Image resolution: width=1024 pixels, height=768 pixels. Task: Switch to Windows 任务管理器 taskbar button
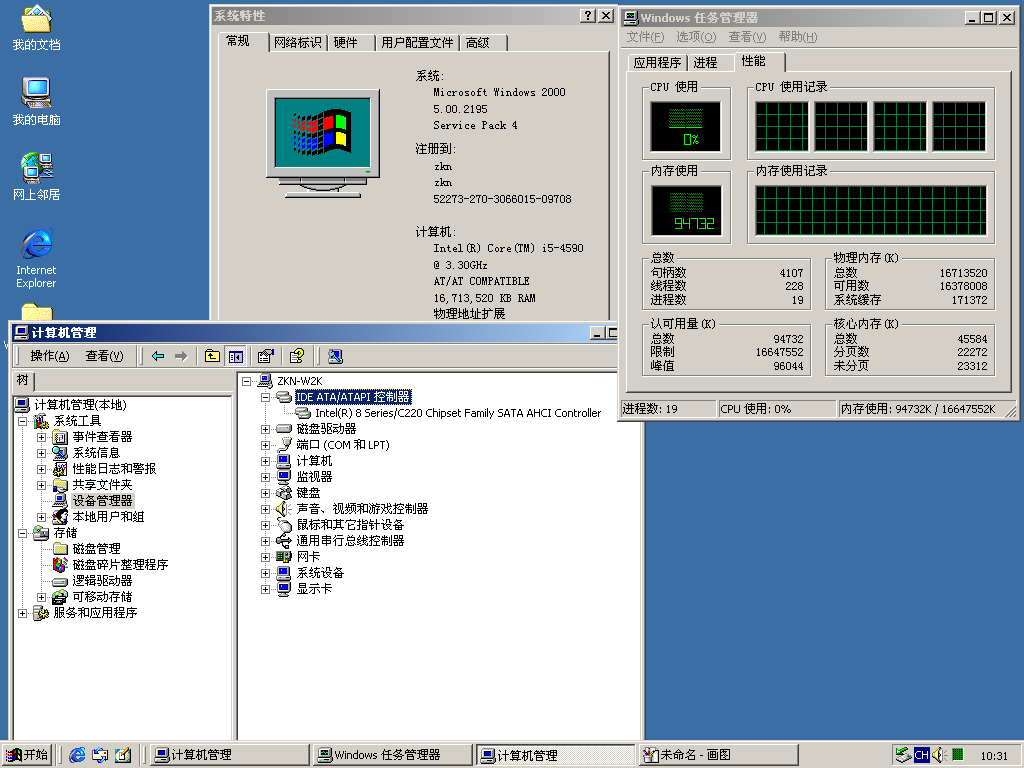click(392, 755)
